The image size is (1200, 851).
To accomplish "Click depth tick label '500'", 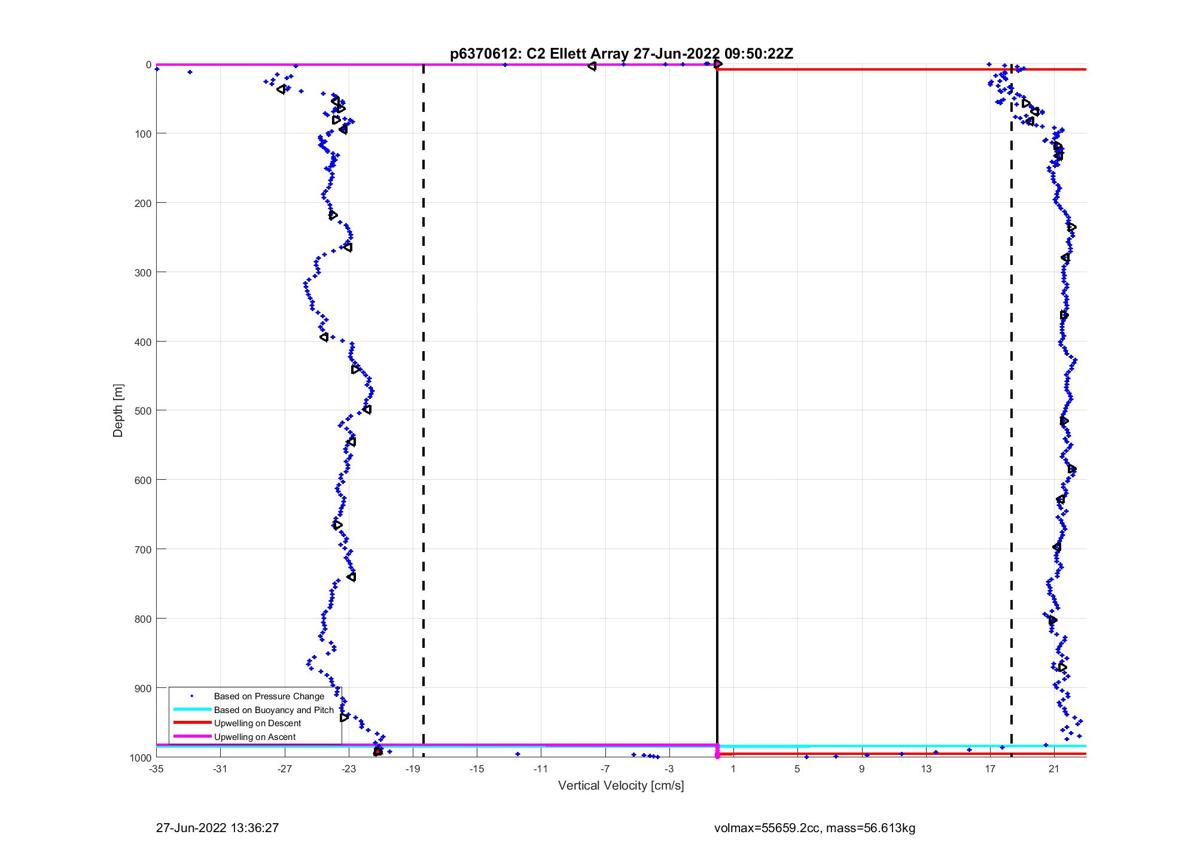I will (x=142, y=411).
